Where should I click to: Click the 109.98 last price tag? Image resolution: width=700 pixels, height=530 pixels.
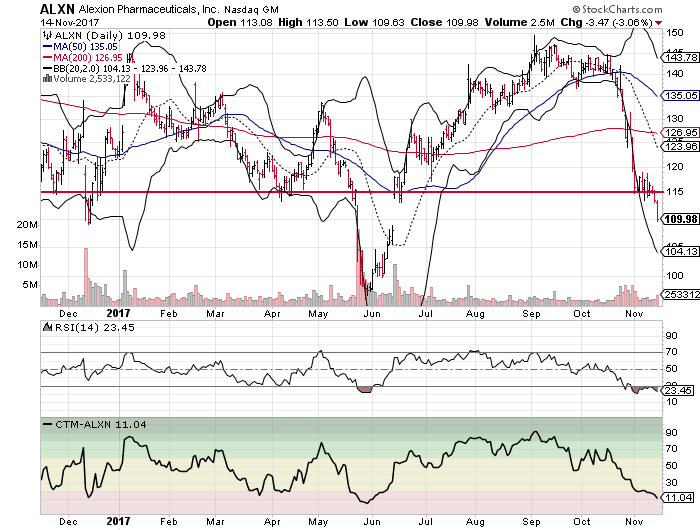tap(681, 219)
